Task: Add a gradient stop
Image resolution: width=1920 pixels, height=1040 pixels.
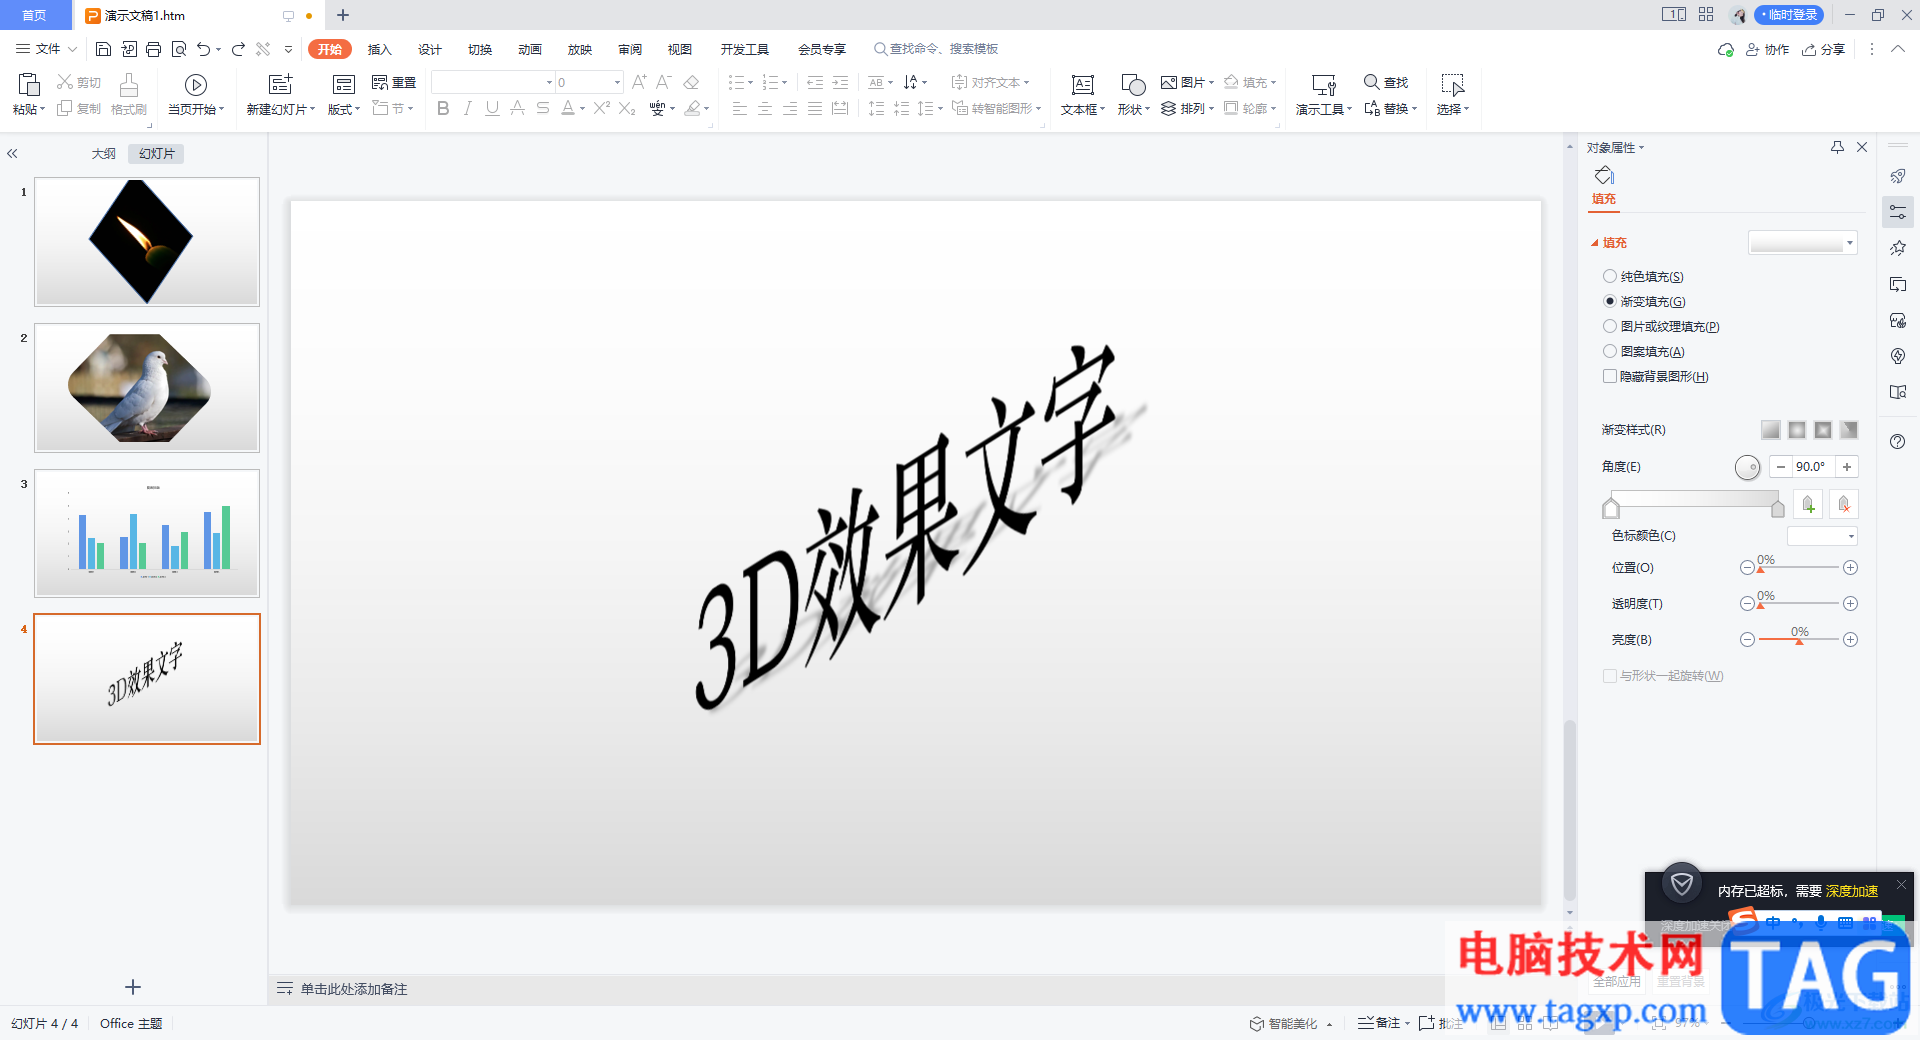Action: click(1808, 505)
